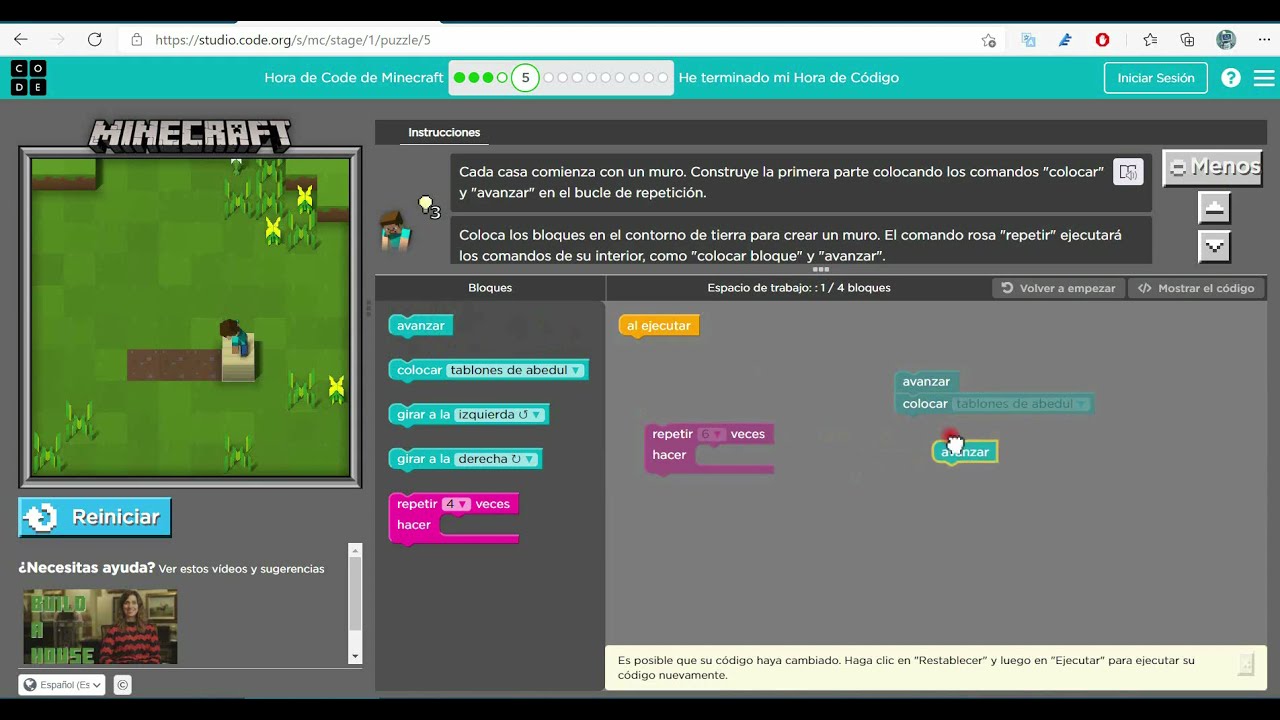Click the site lock icon
1280x720 pixels.
click(137, 40)
